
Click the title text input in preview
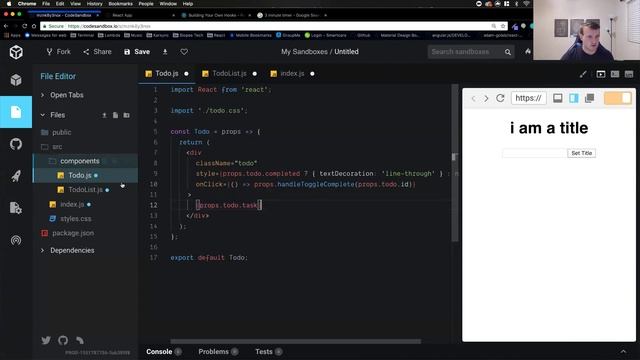535,153
